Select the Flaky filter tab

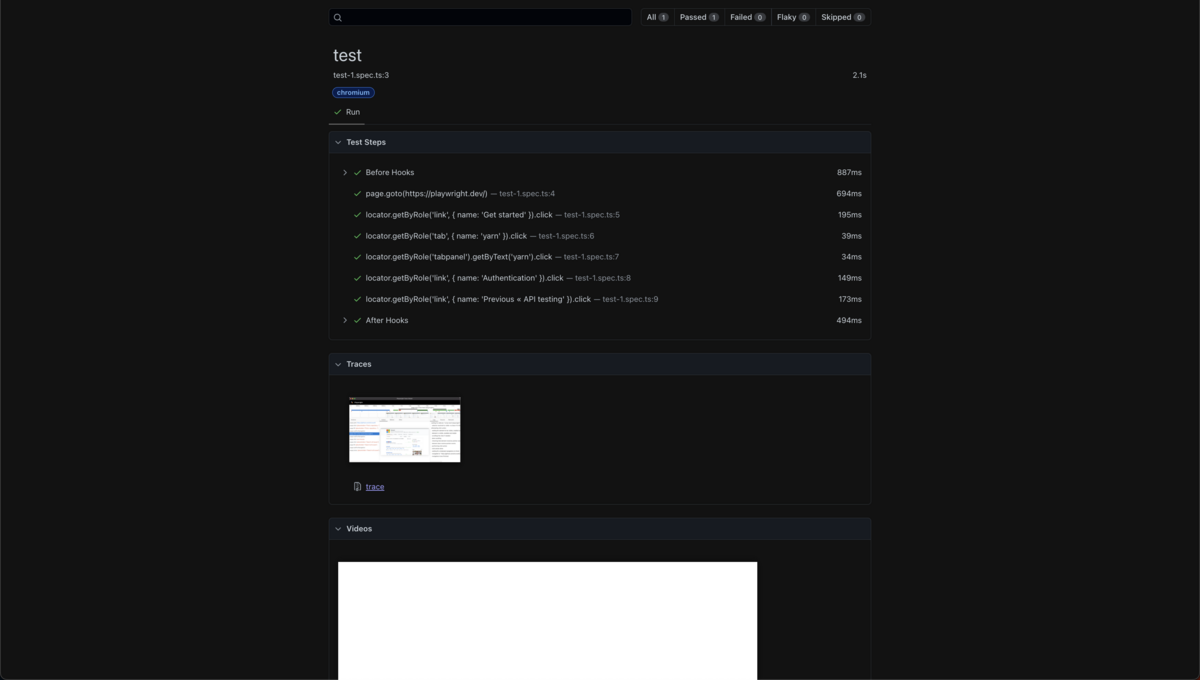pyautogui.click(x=793, y=17)
